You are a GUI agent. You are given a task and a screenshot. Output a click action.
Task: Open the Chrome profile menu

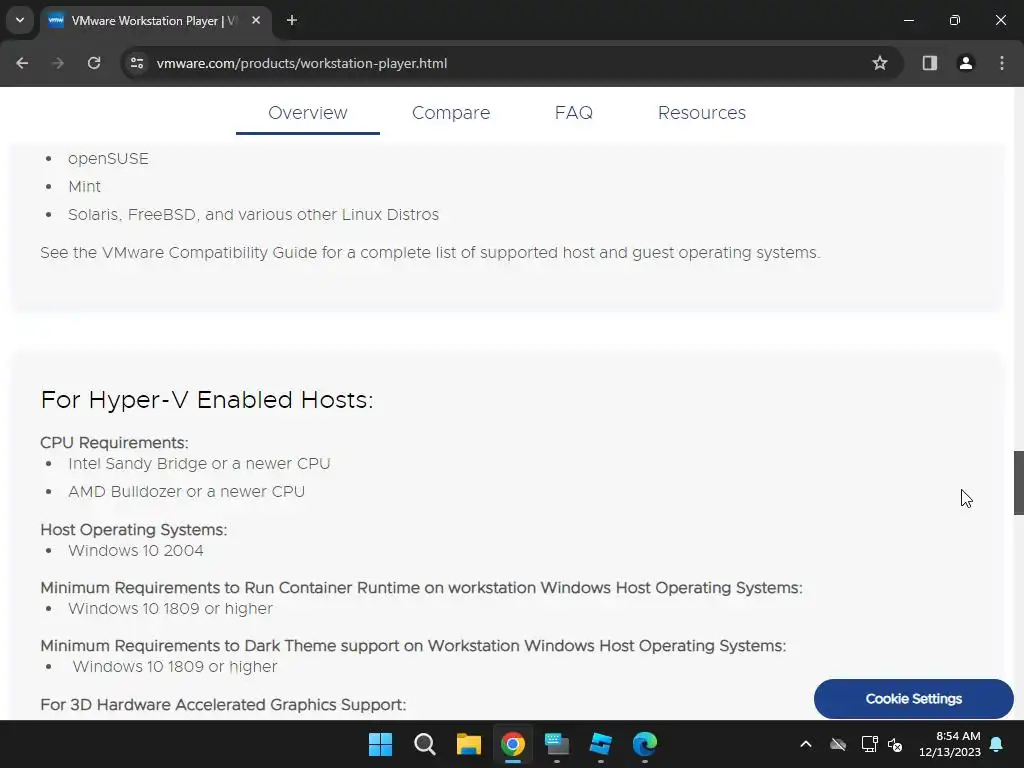(x=965, y=63)
